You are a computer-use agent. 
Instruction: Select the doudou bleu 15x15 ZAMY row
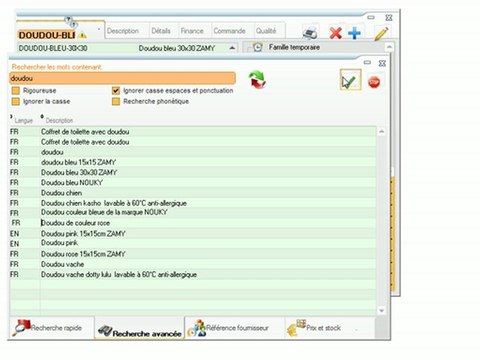193,162
